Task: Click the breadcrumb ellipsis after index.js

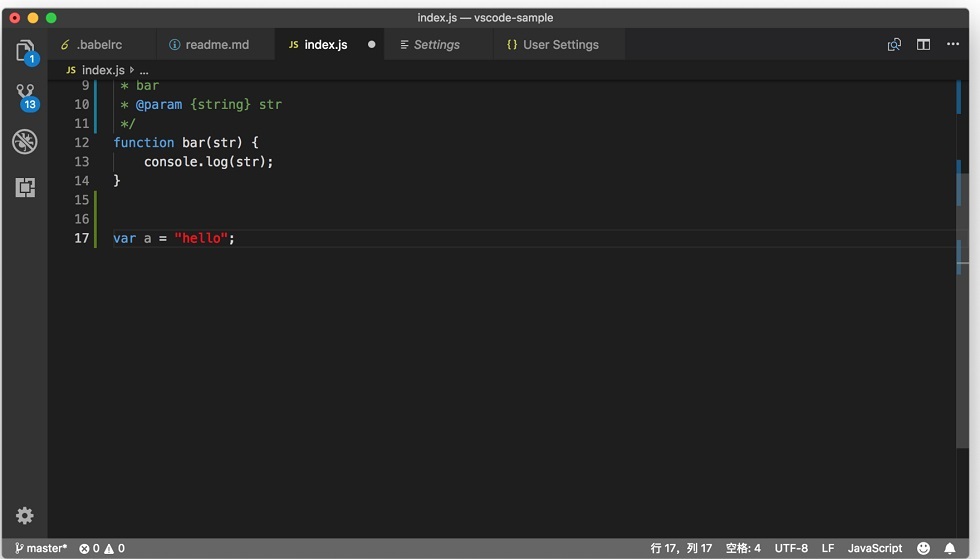Action: pyautogui.click(x=144, y=71)
